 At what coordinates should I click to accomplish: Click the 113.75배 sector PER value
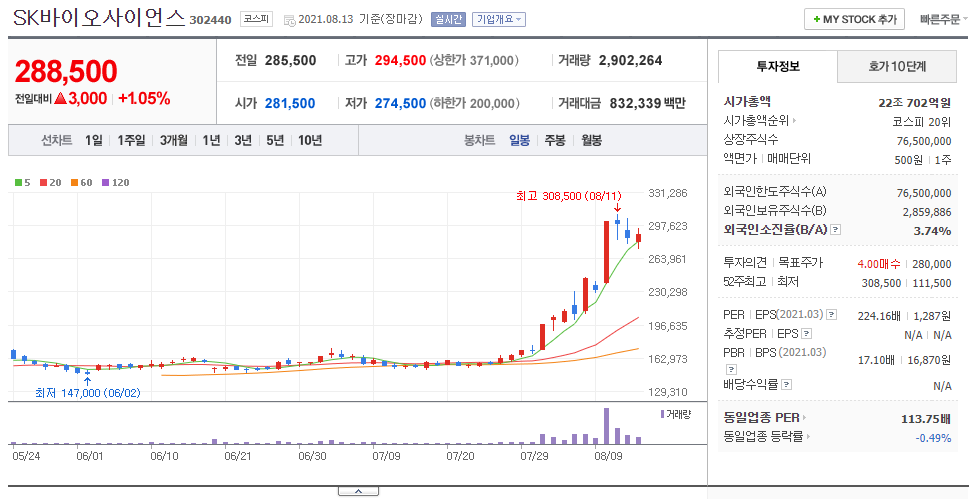926,419
